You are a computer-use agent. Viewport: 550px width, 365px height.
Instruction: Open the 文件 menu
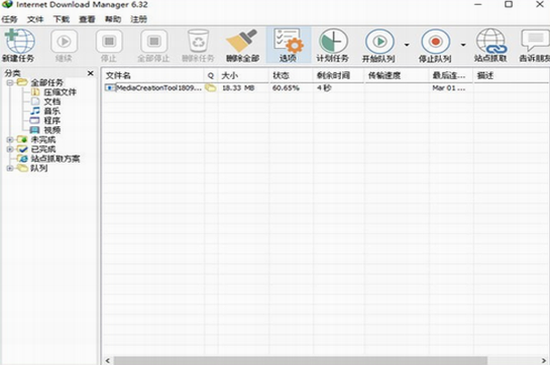click(x=35, y=19)
